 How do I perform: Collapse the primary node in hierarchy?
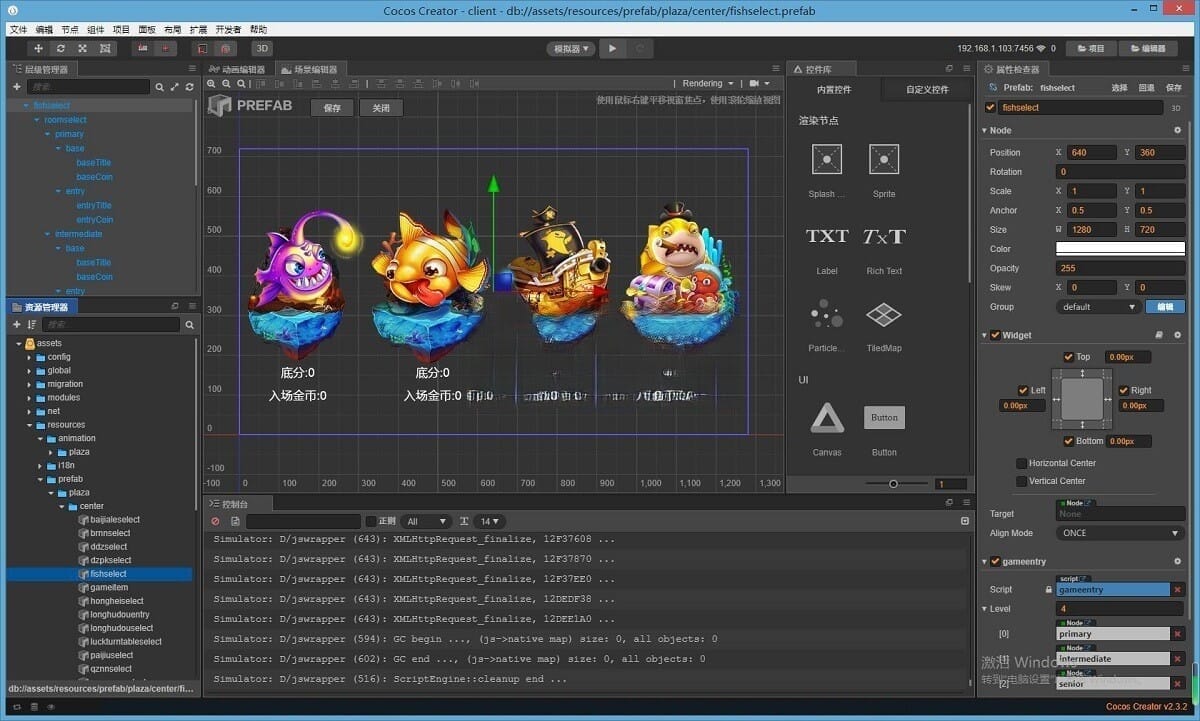point(48,134)
